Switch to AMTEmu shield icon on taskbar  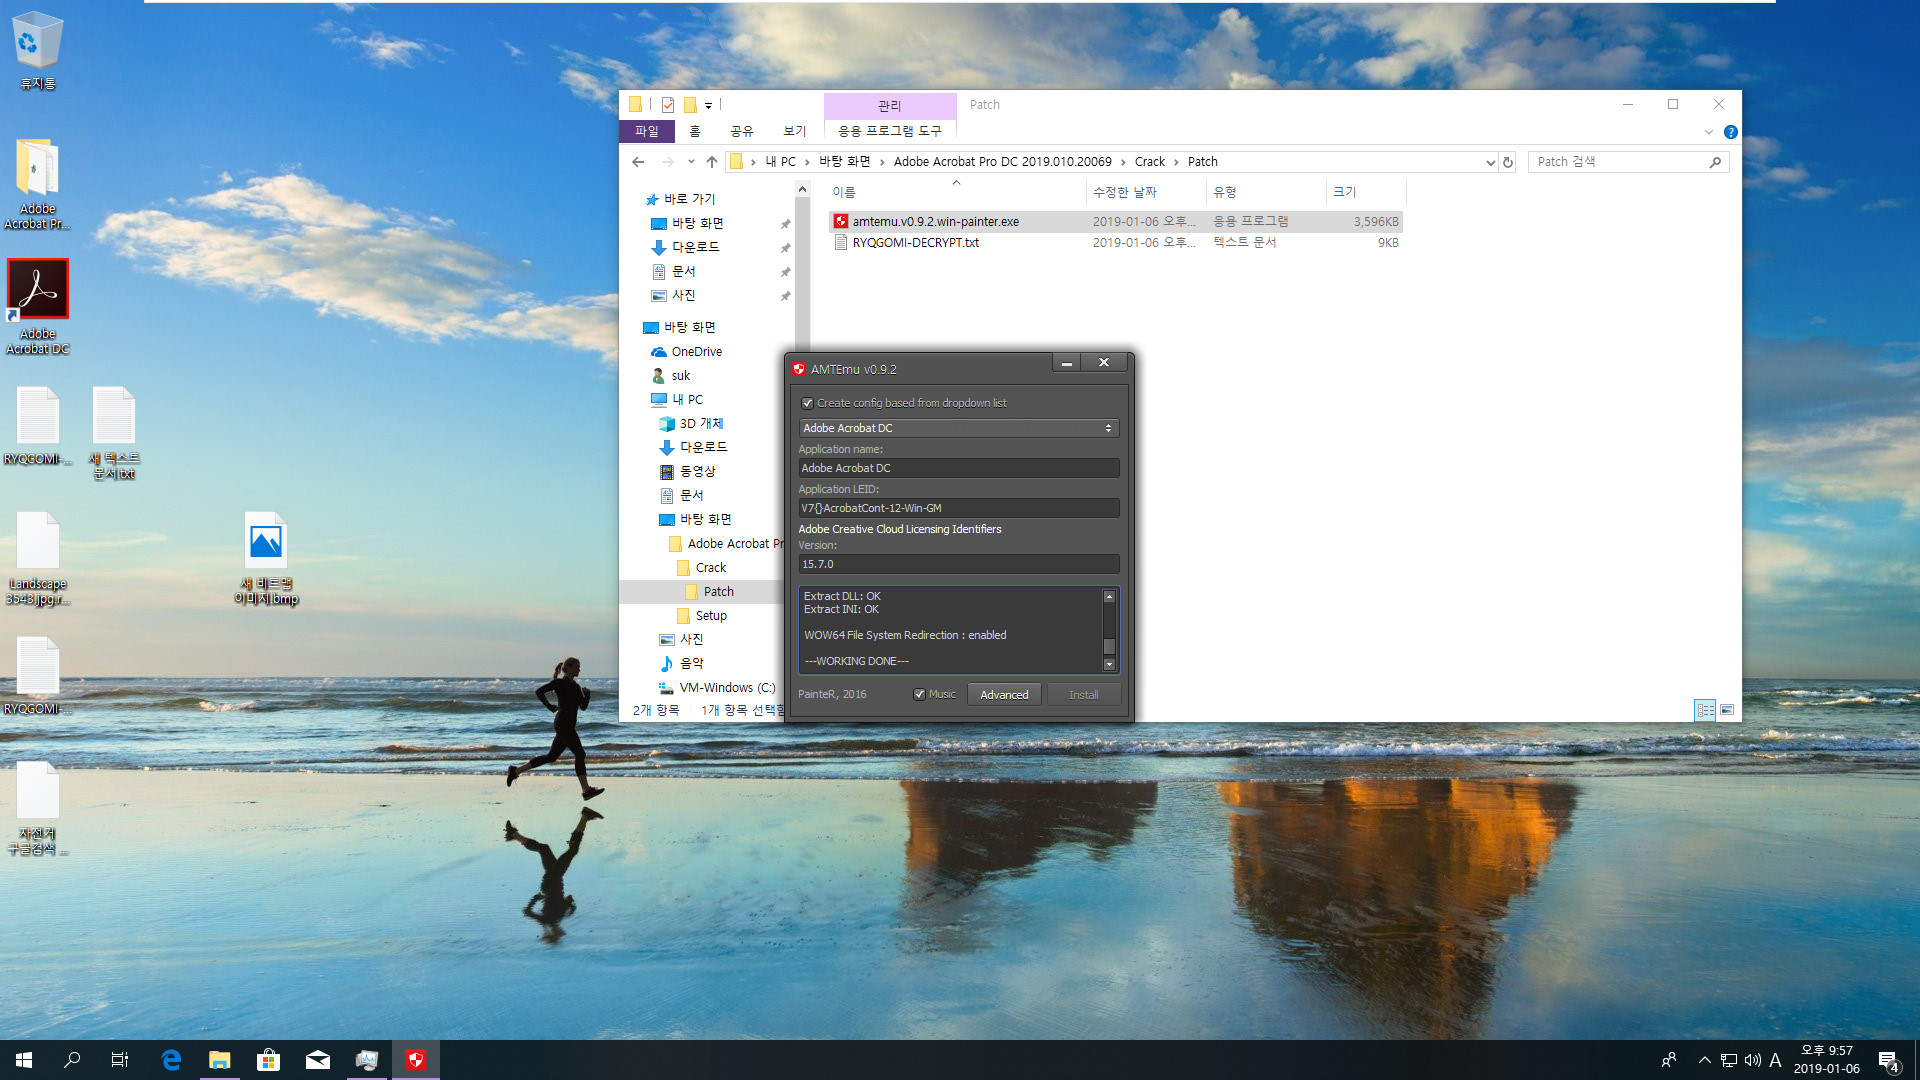coord(416,1060)
